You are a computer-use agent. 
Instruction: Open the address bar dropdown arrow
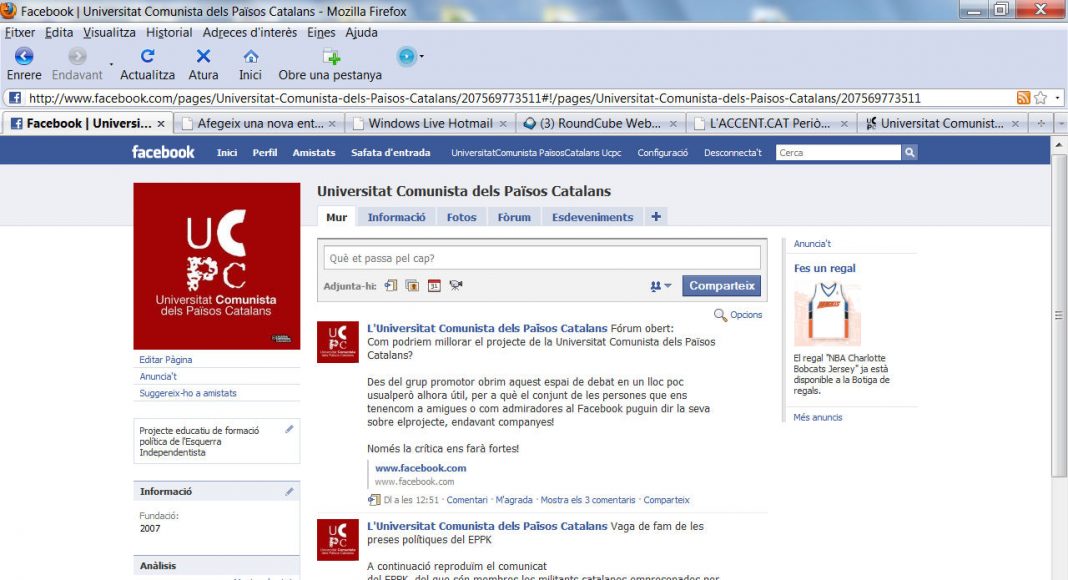[x=1057, y=98]
